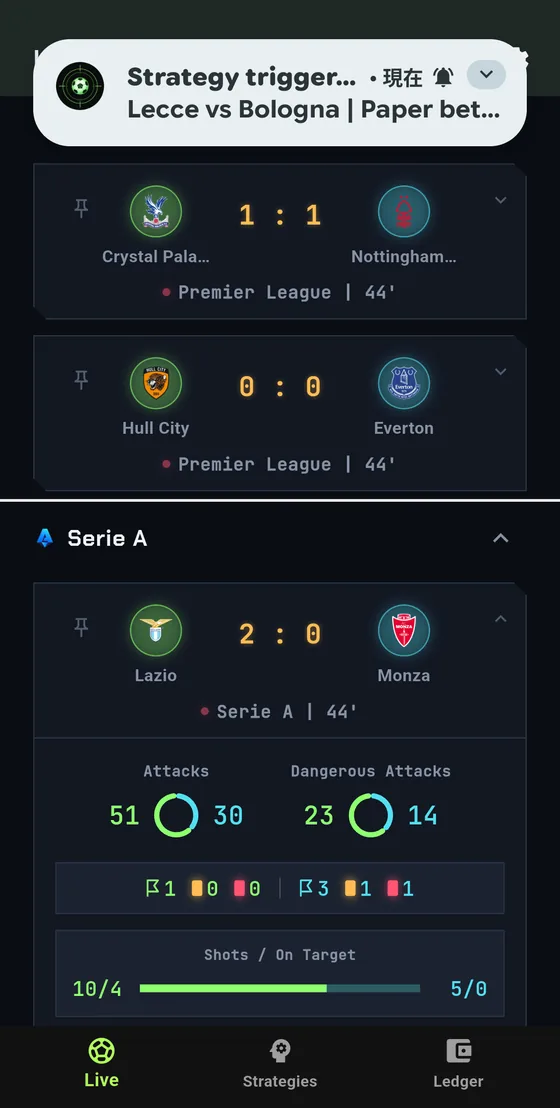Tap the Nottingham Forest team logo
This screenshot has width=560, height=1108.
404,211
